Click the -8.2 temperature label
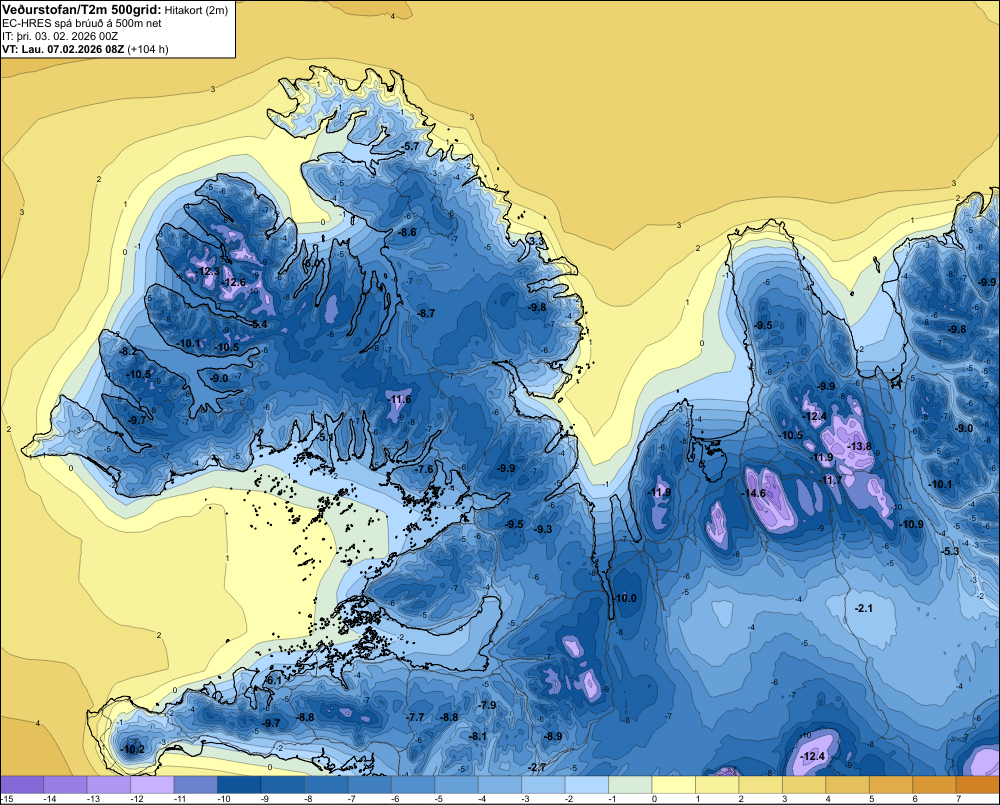 click(x=128, y=351)
